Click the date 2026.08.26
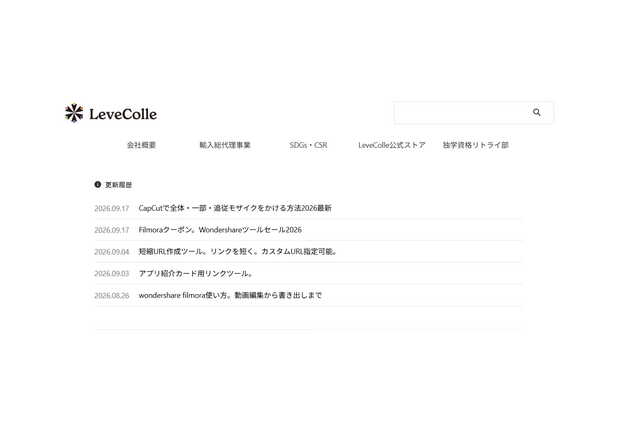 pos(112,295)
